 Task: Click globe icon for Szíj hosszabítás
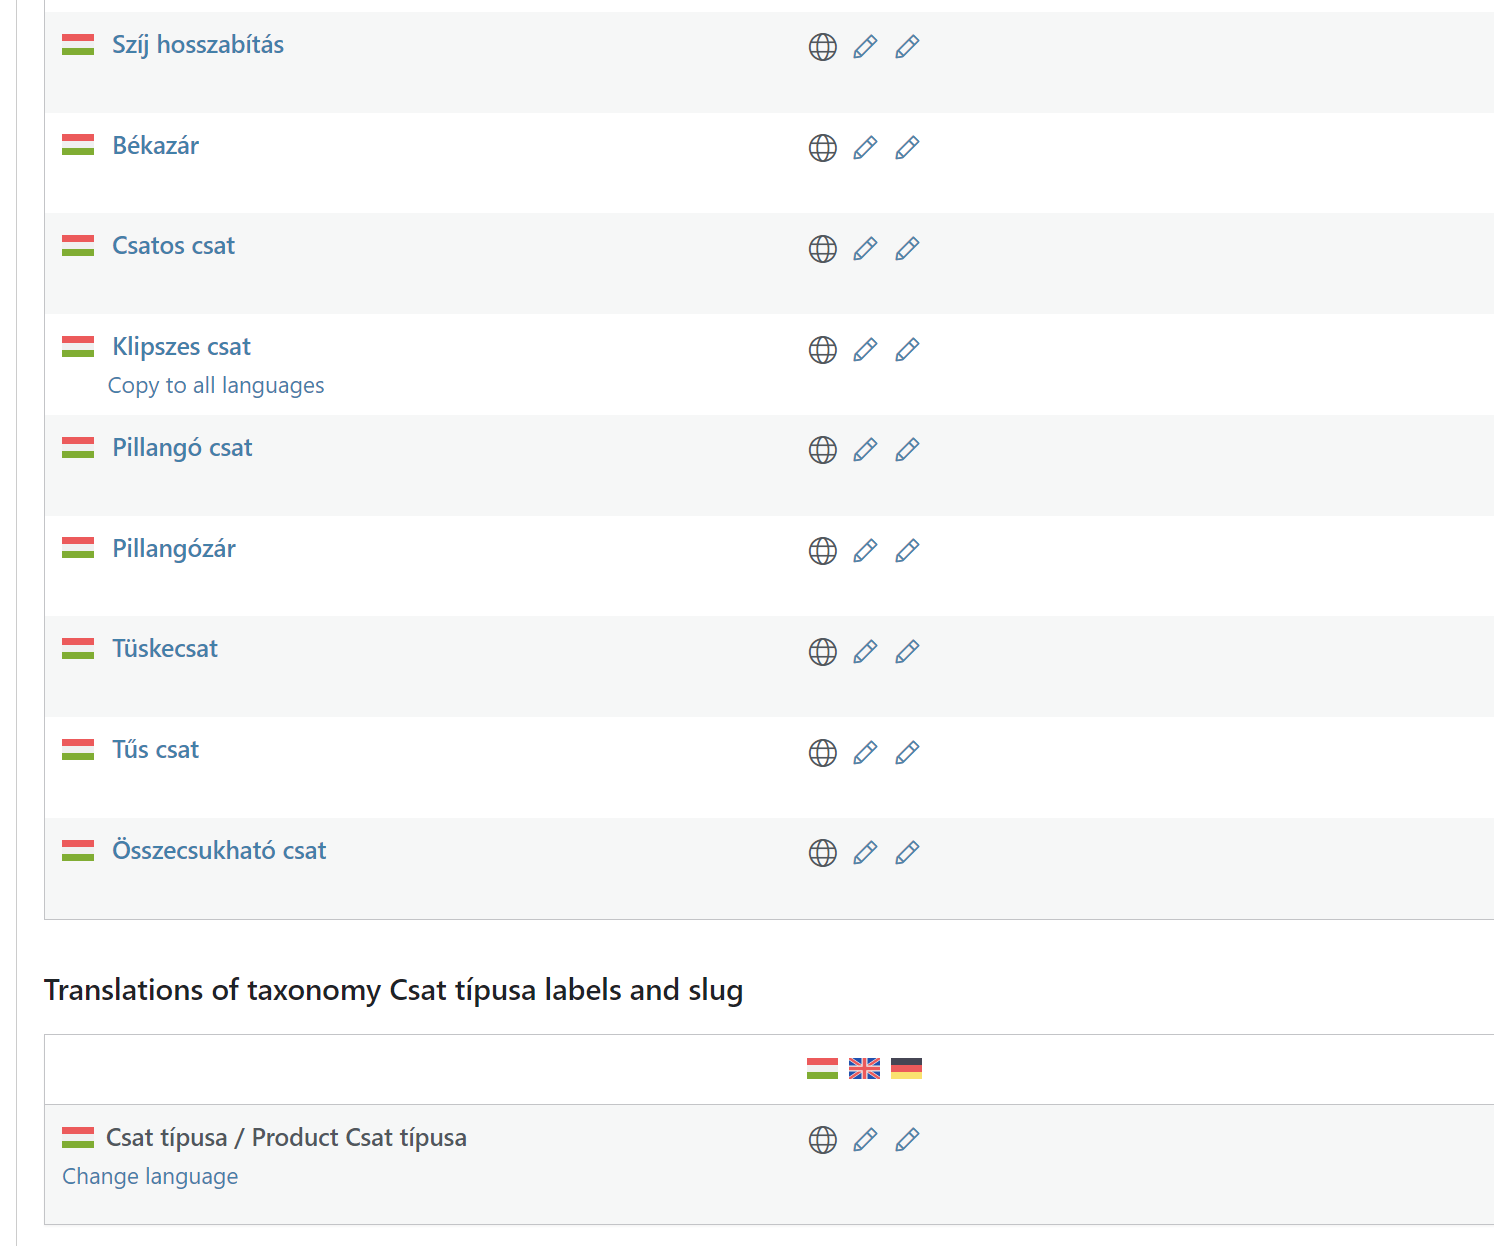[x=822, y=47]
